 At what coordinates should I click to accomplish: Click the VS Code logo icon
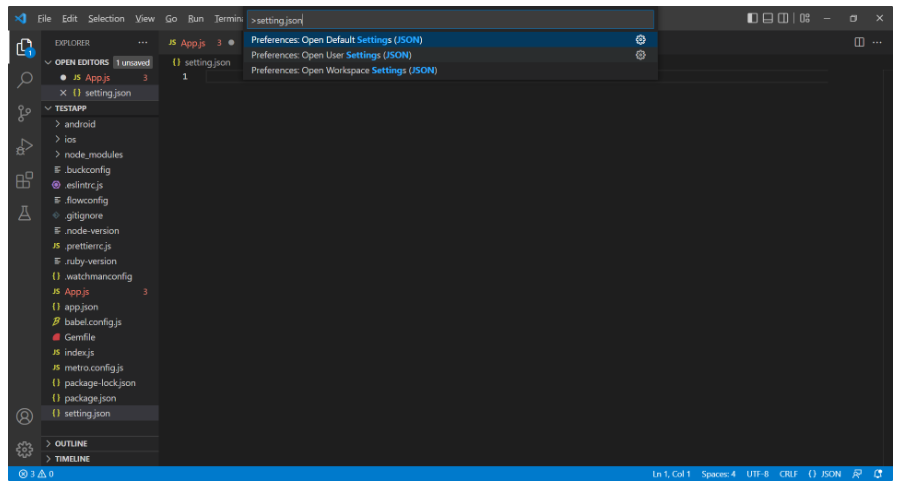pos(21,18)
